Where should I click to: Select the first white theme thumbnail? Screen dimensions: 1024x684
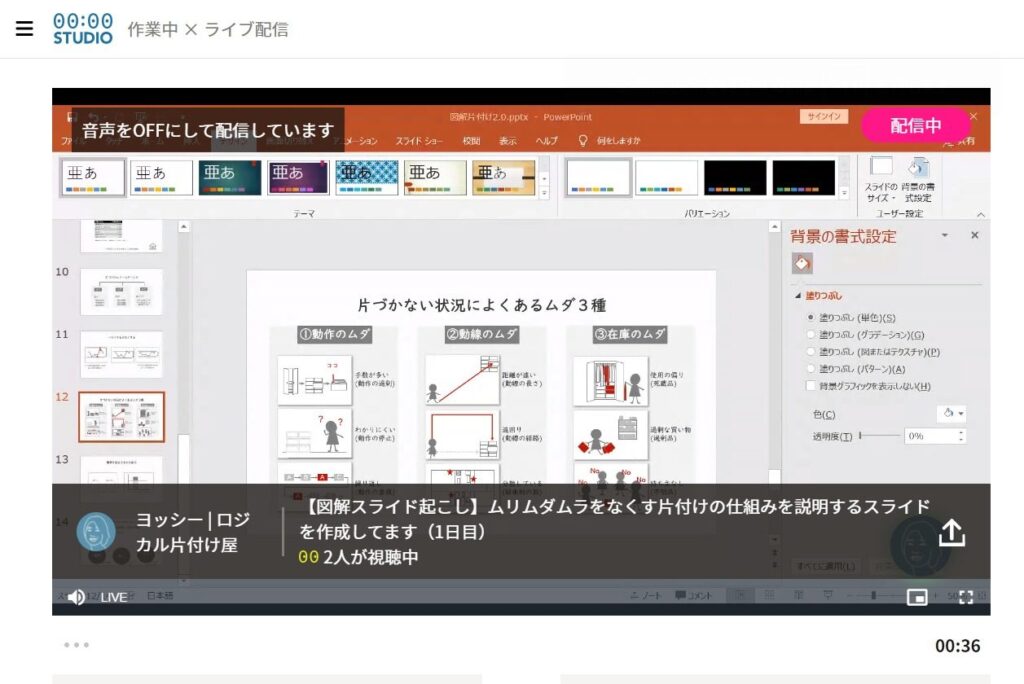(x=93, y=177)
